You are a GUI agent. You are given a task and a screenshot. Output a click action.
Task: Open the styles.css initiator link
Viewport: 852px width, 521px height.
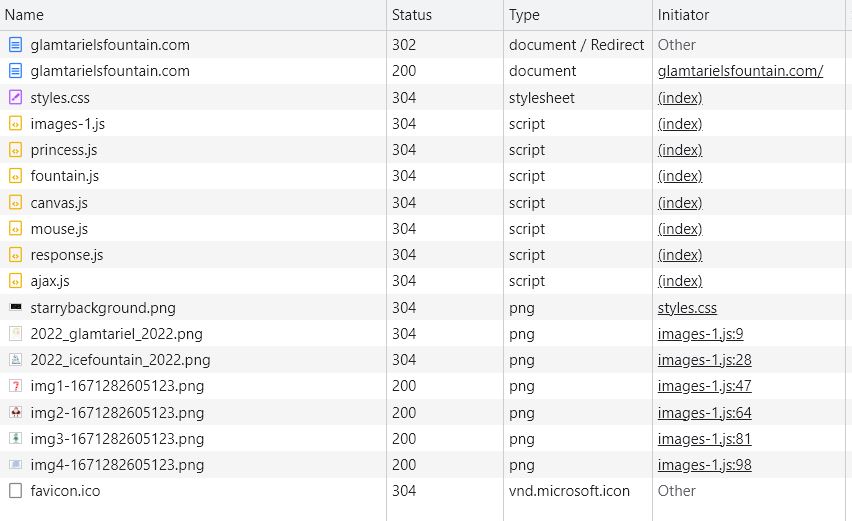(x=687, y=308)
